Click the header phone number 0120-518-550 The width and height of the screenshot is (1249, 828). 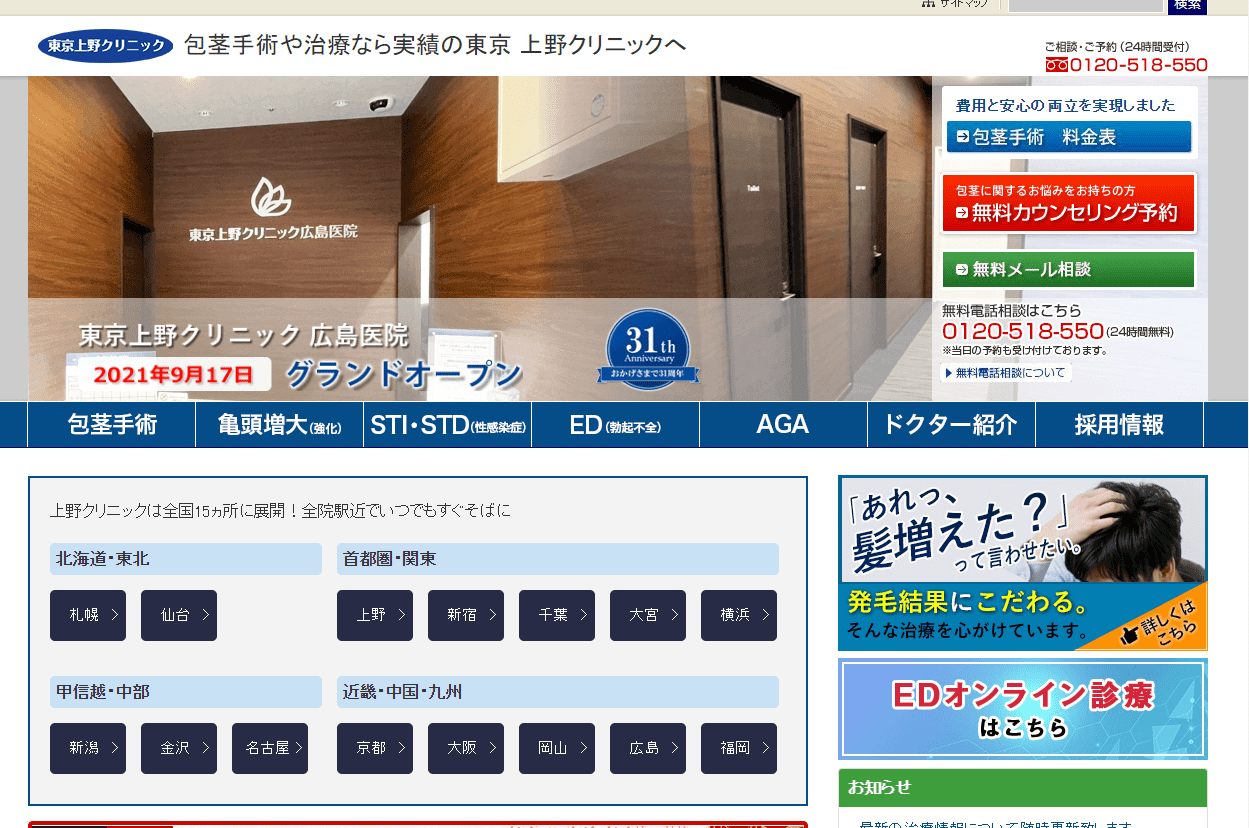pos(1127,65)
